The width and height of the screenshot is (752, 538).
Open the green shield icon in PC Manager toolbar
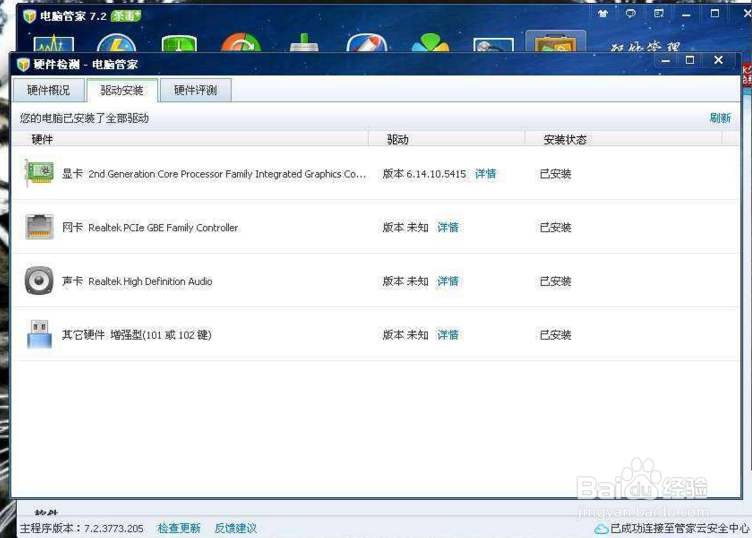pyautogui.click(x=179, y=44)
